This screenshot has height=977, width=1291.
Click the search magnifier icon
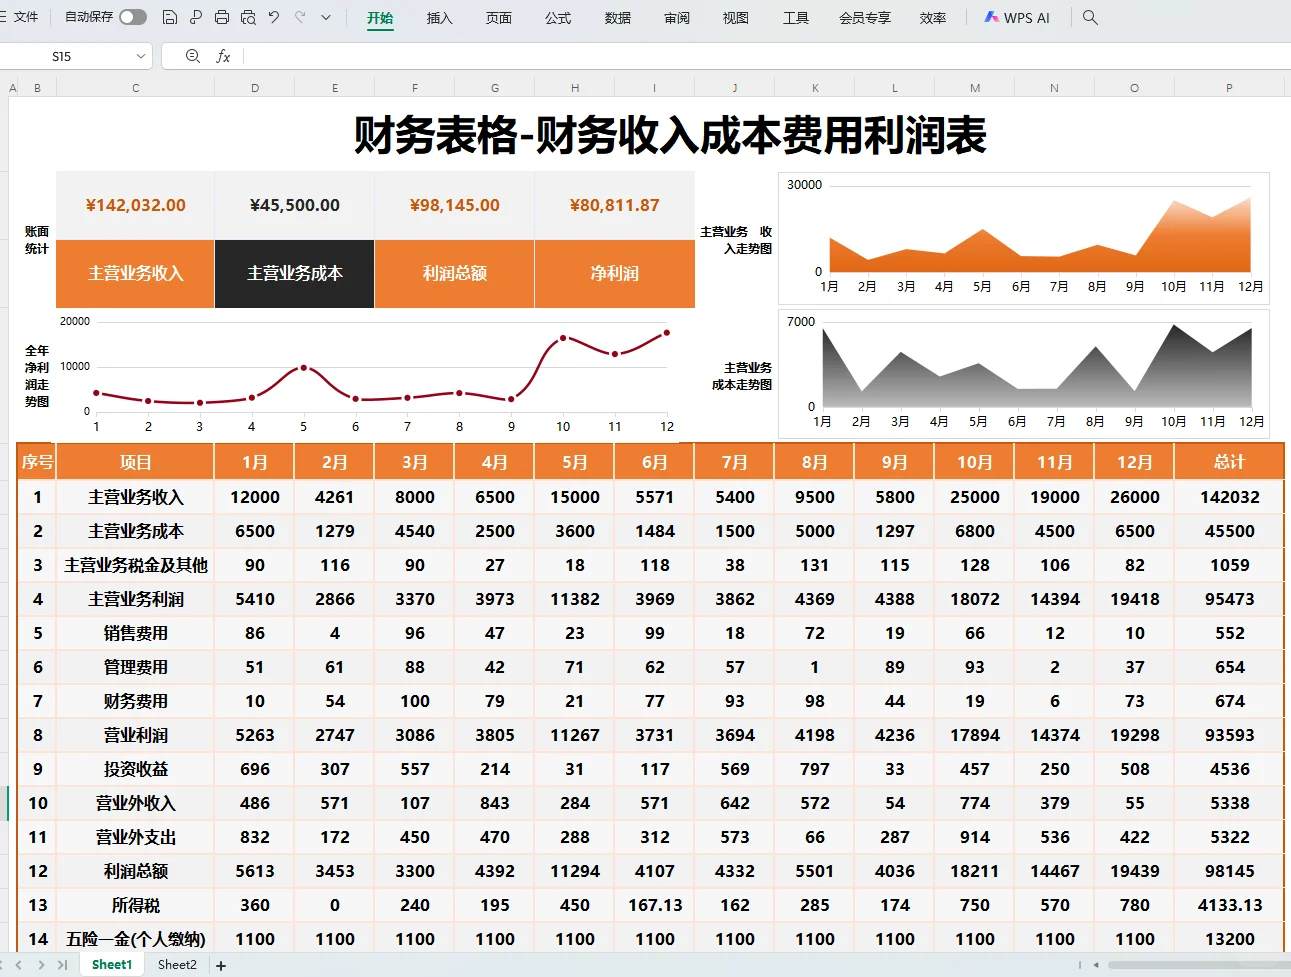[x=1090, y=18]
